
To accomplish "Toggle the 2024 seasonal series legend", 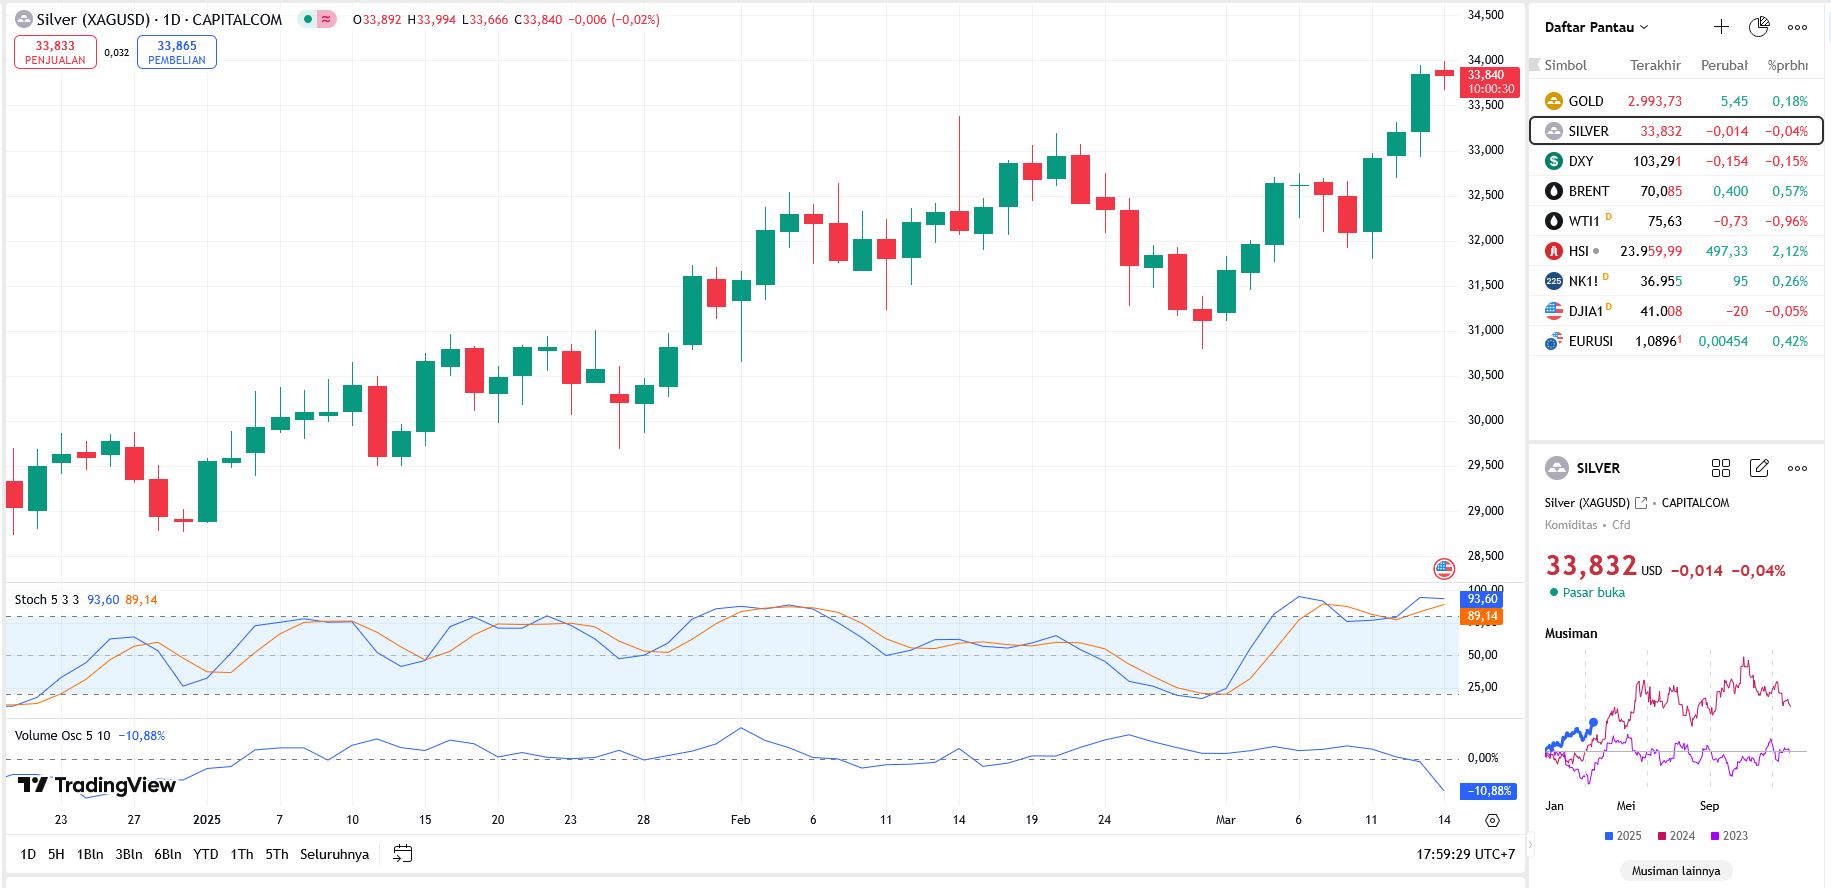I will (1676, 836).
